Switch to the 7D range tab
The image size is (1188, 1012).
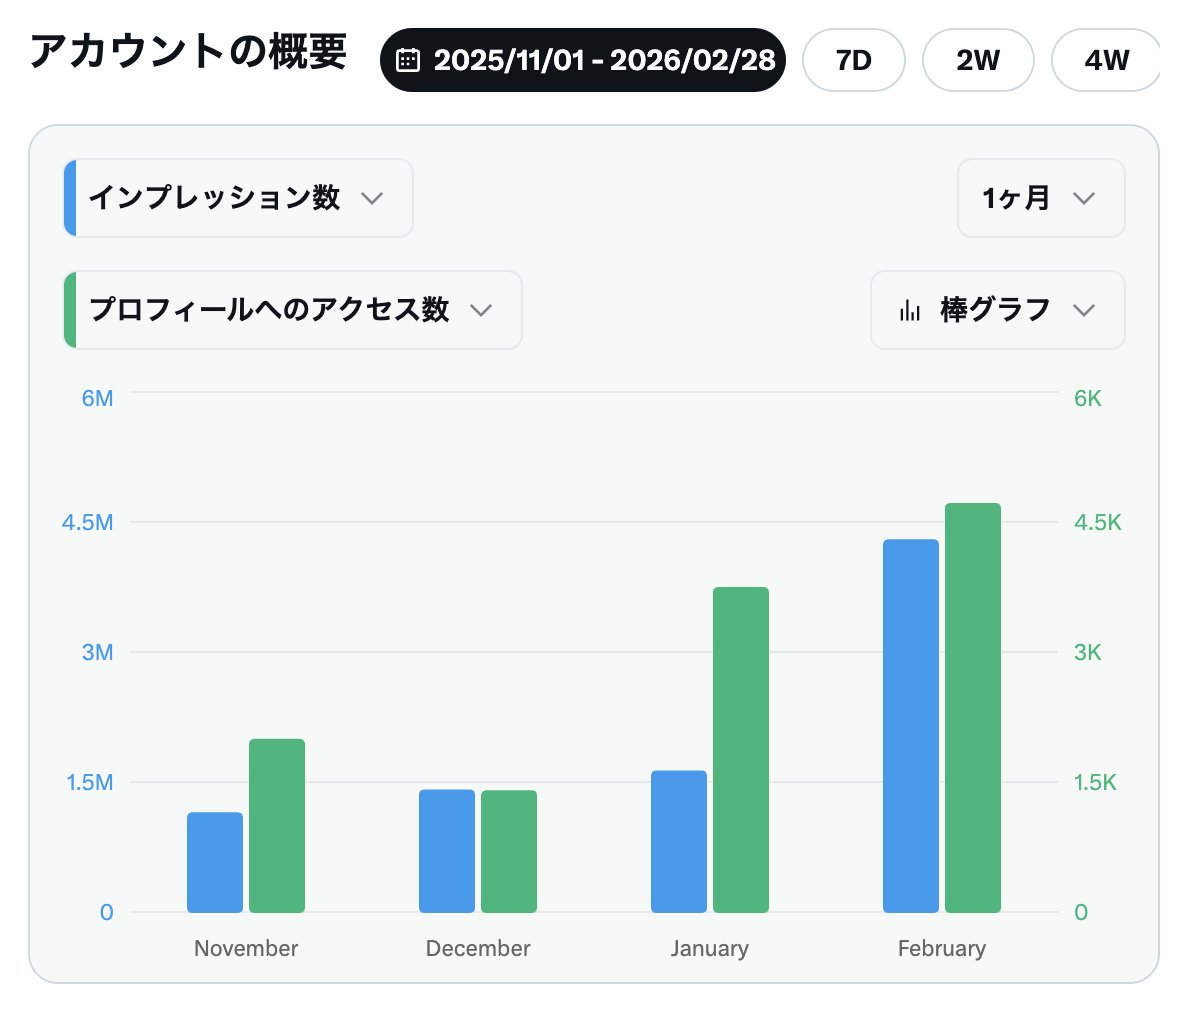click(853, 60)
